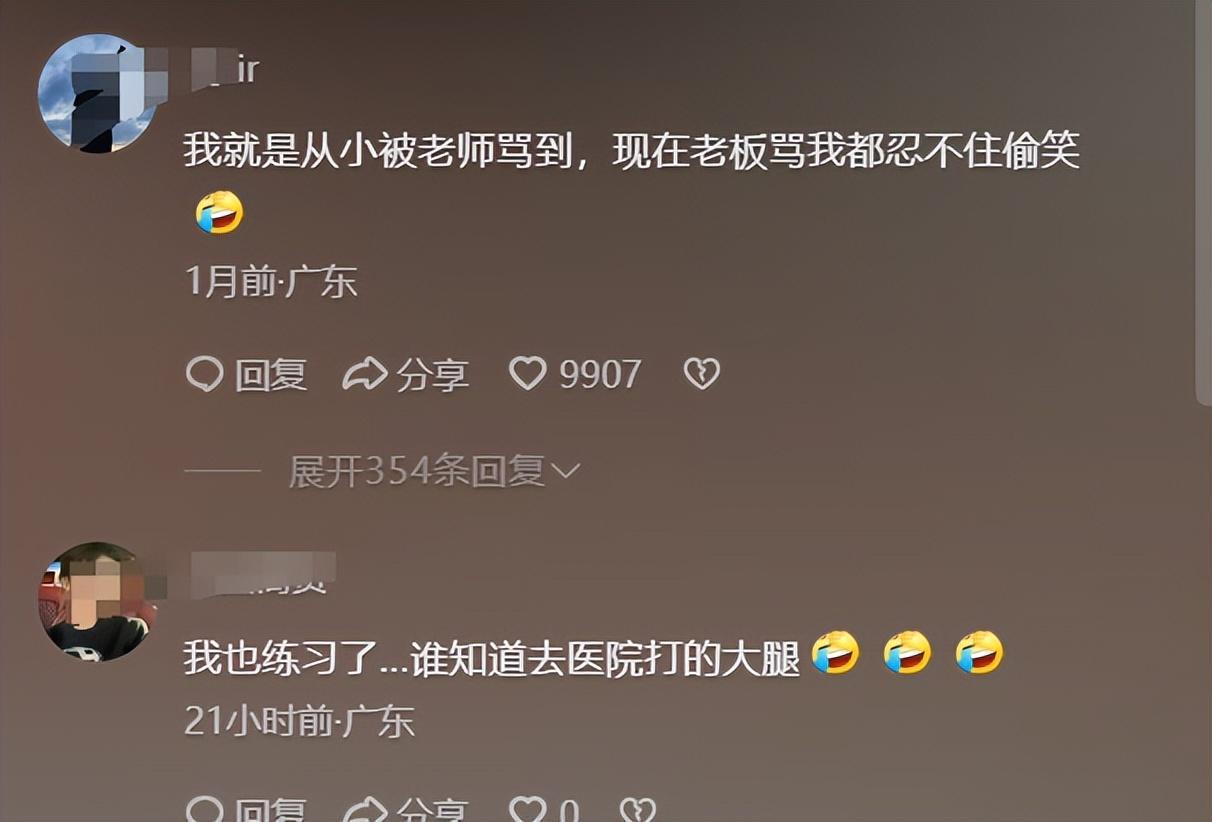Viewport: 1212px width, 822px height.
Task: Click the 回复 text under first comment
Action: [x=270, y=375]
